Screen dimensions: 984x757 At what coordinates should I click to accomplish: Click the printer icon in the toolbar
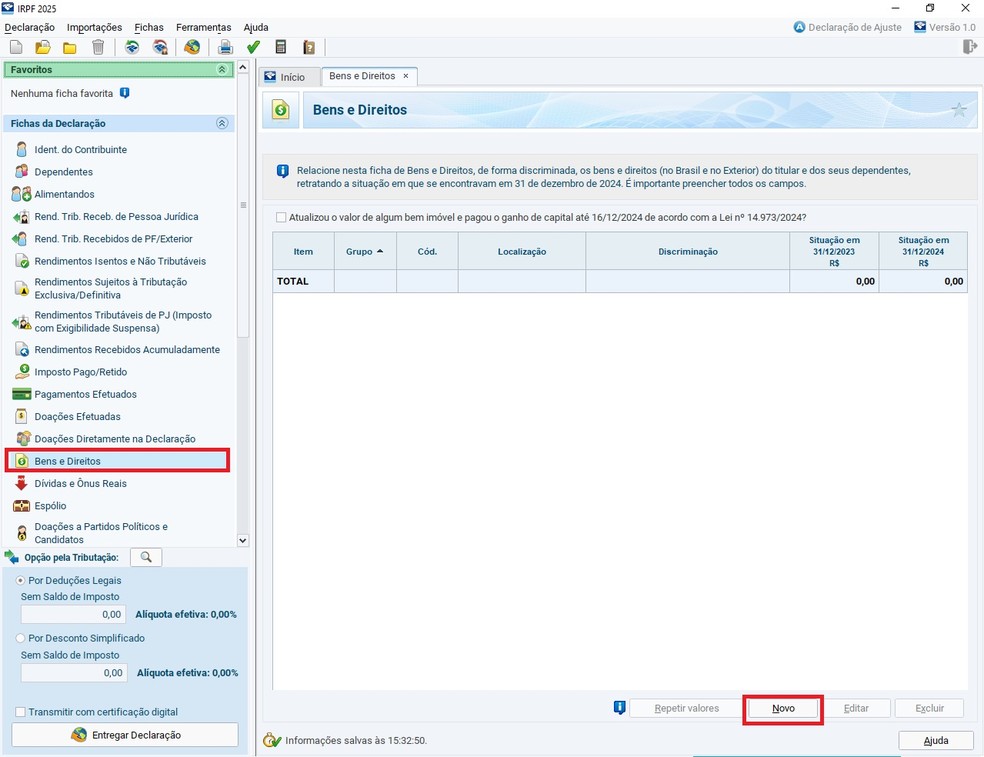[225, 47]
